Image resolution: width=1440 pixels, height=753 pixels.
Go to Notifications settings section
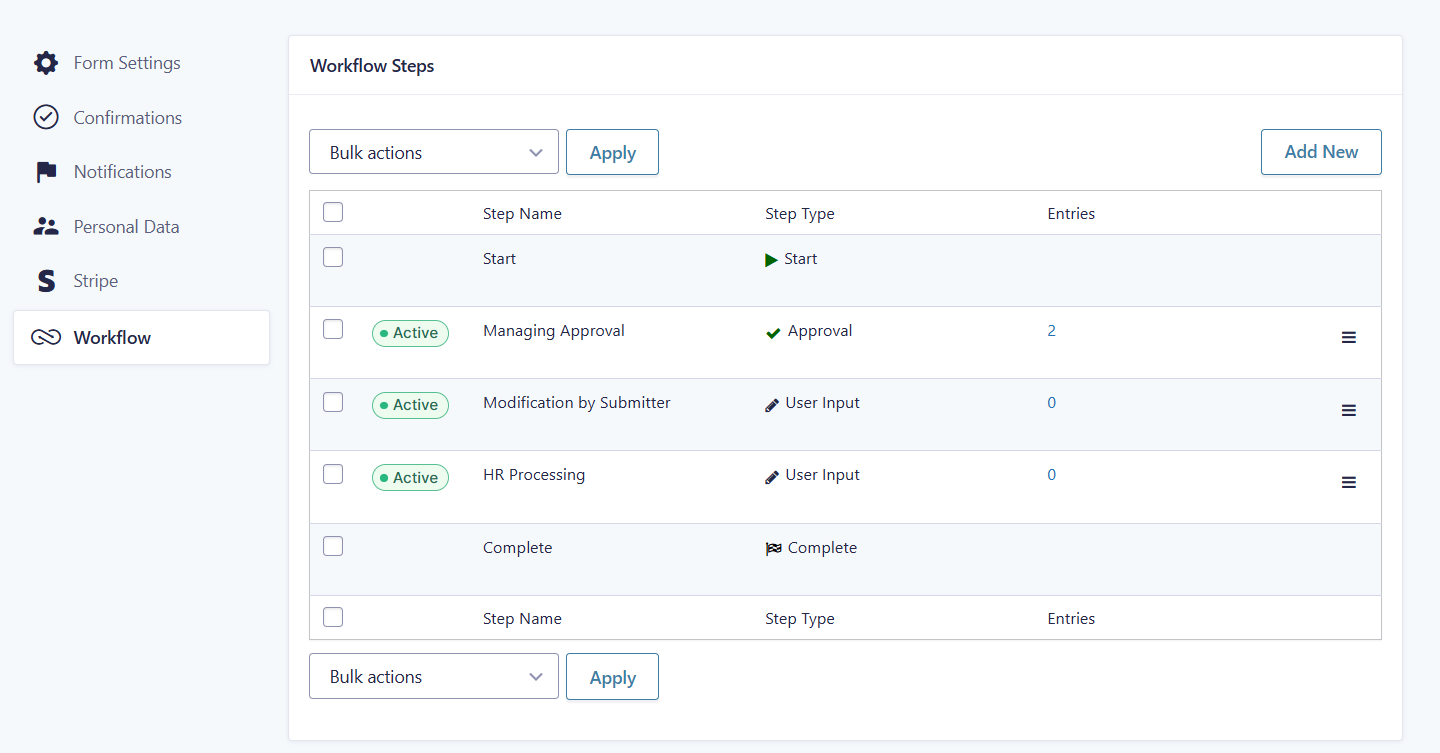coord(122,172)
